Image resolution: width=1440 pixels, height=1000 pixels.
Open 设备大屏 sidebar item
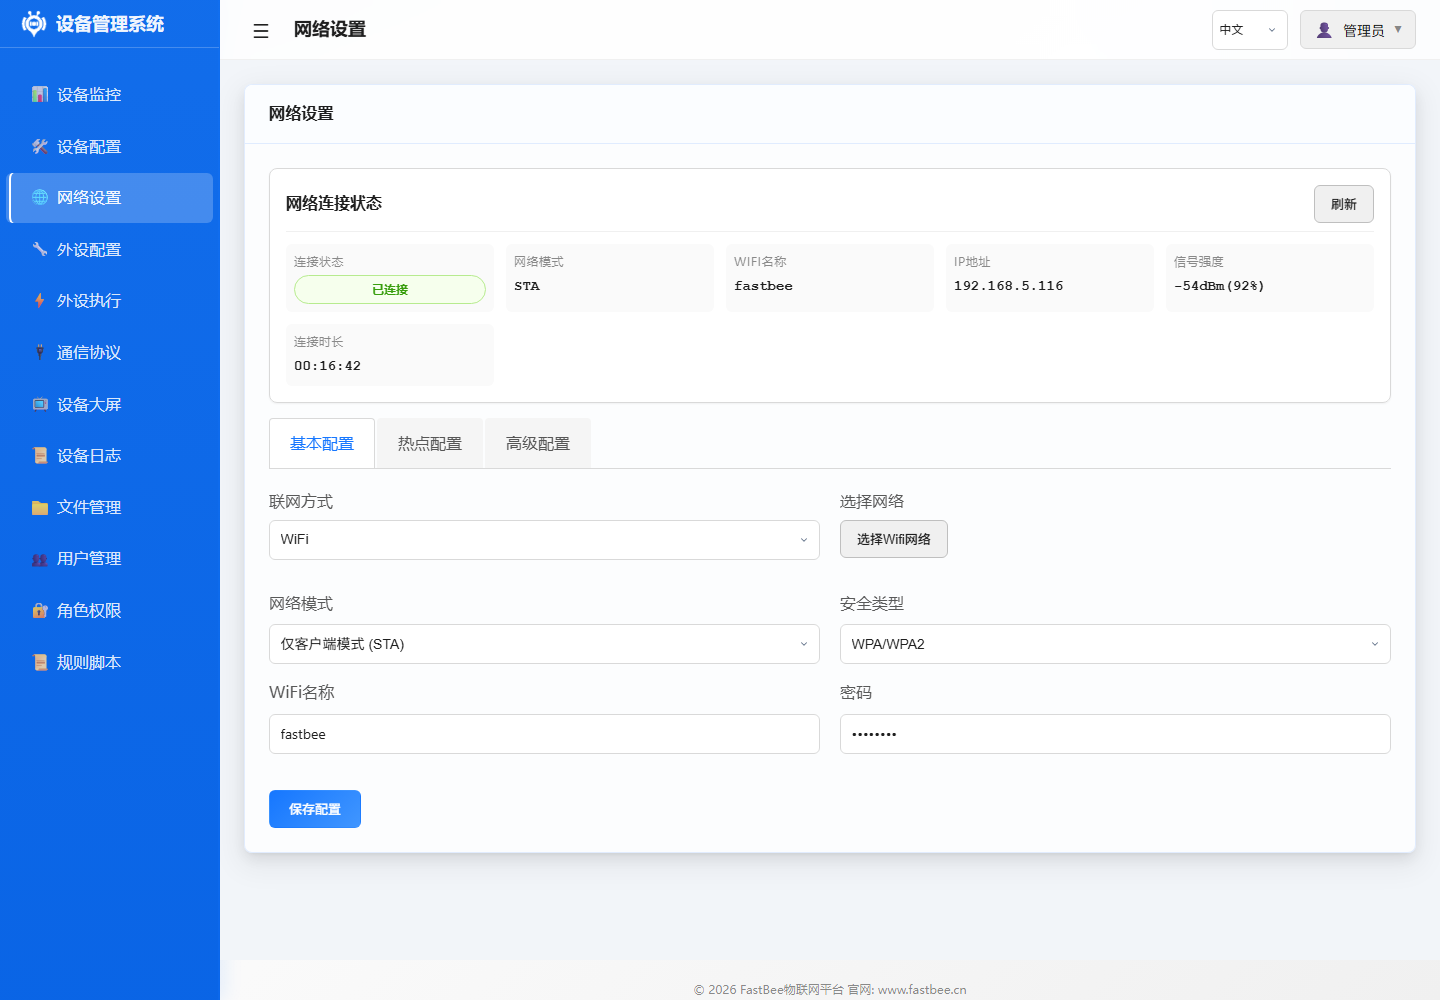110,404
